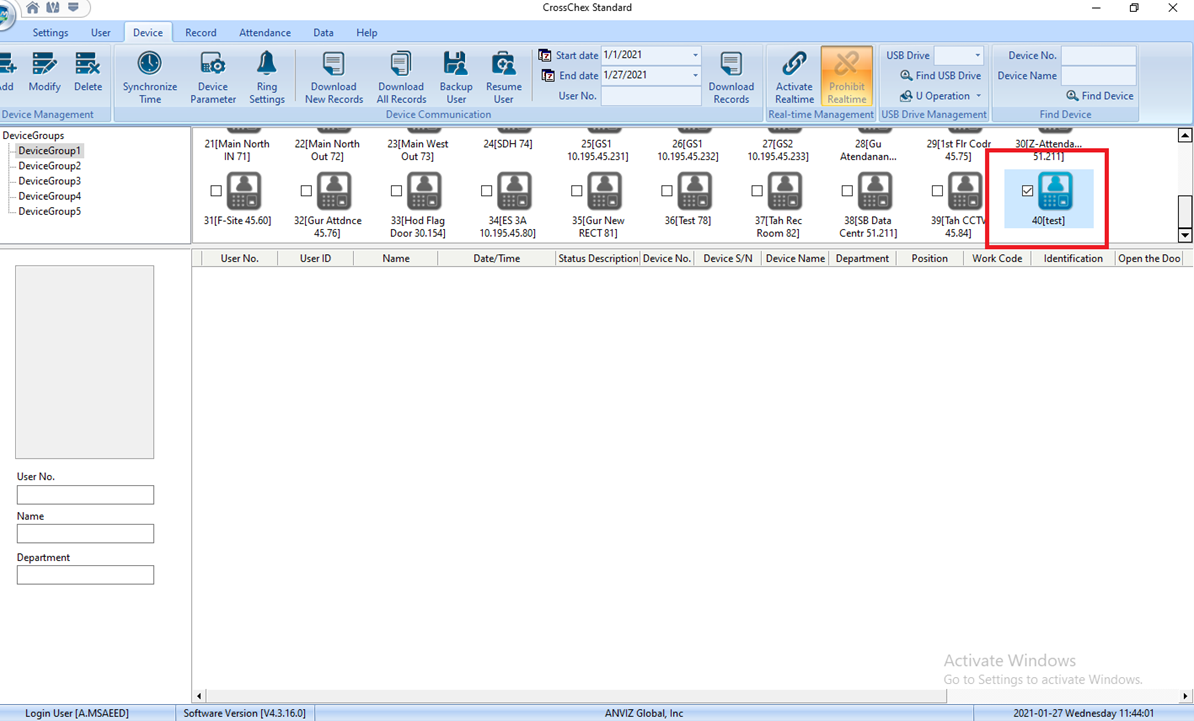
Task: Click the user photo placeholder
Action: [x=85, y=362]
